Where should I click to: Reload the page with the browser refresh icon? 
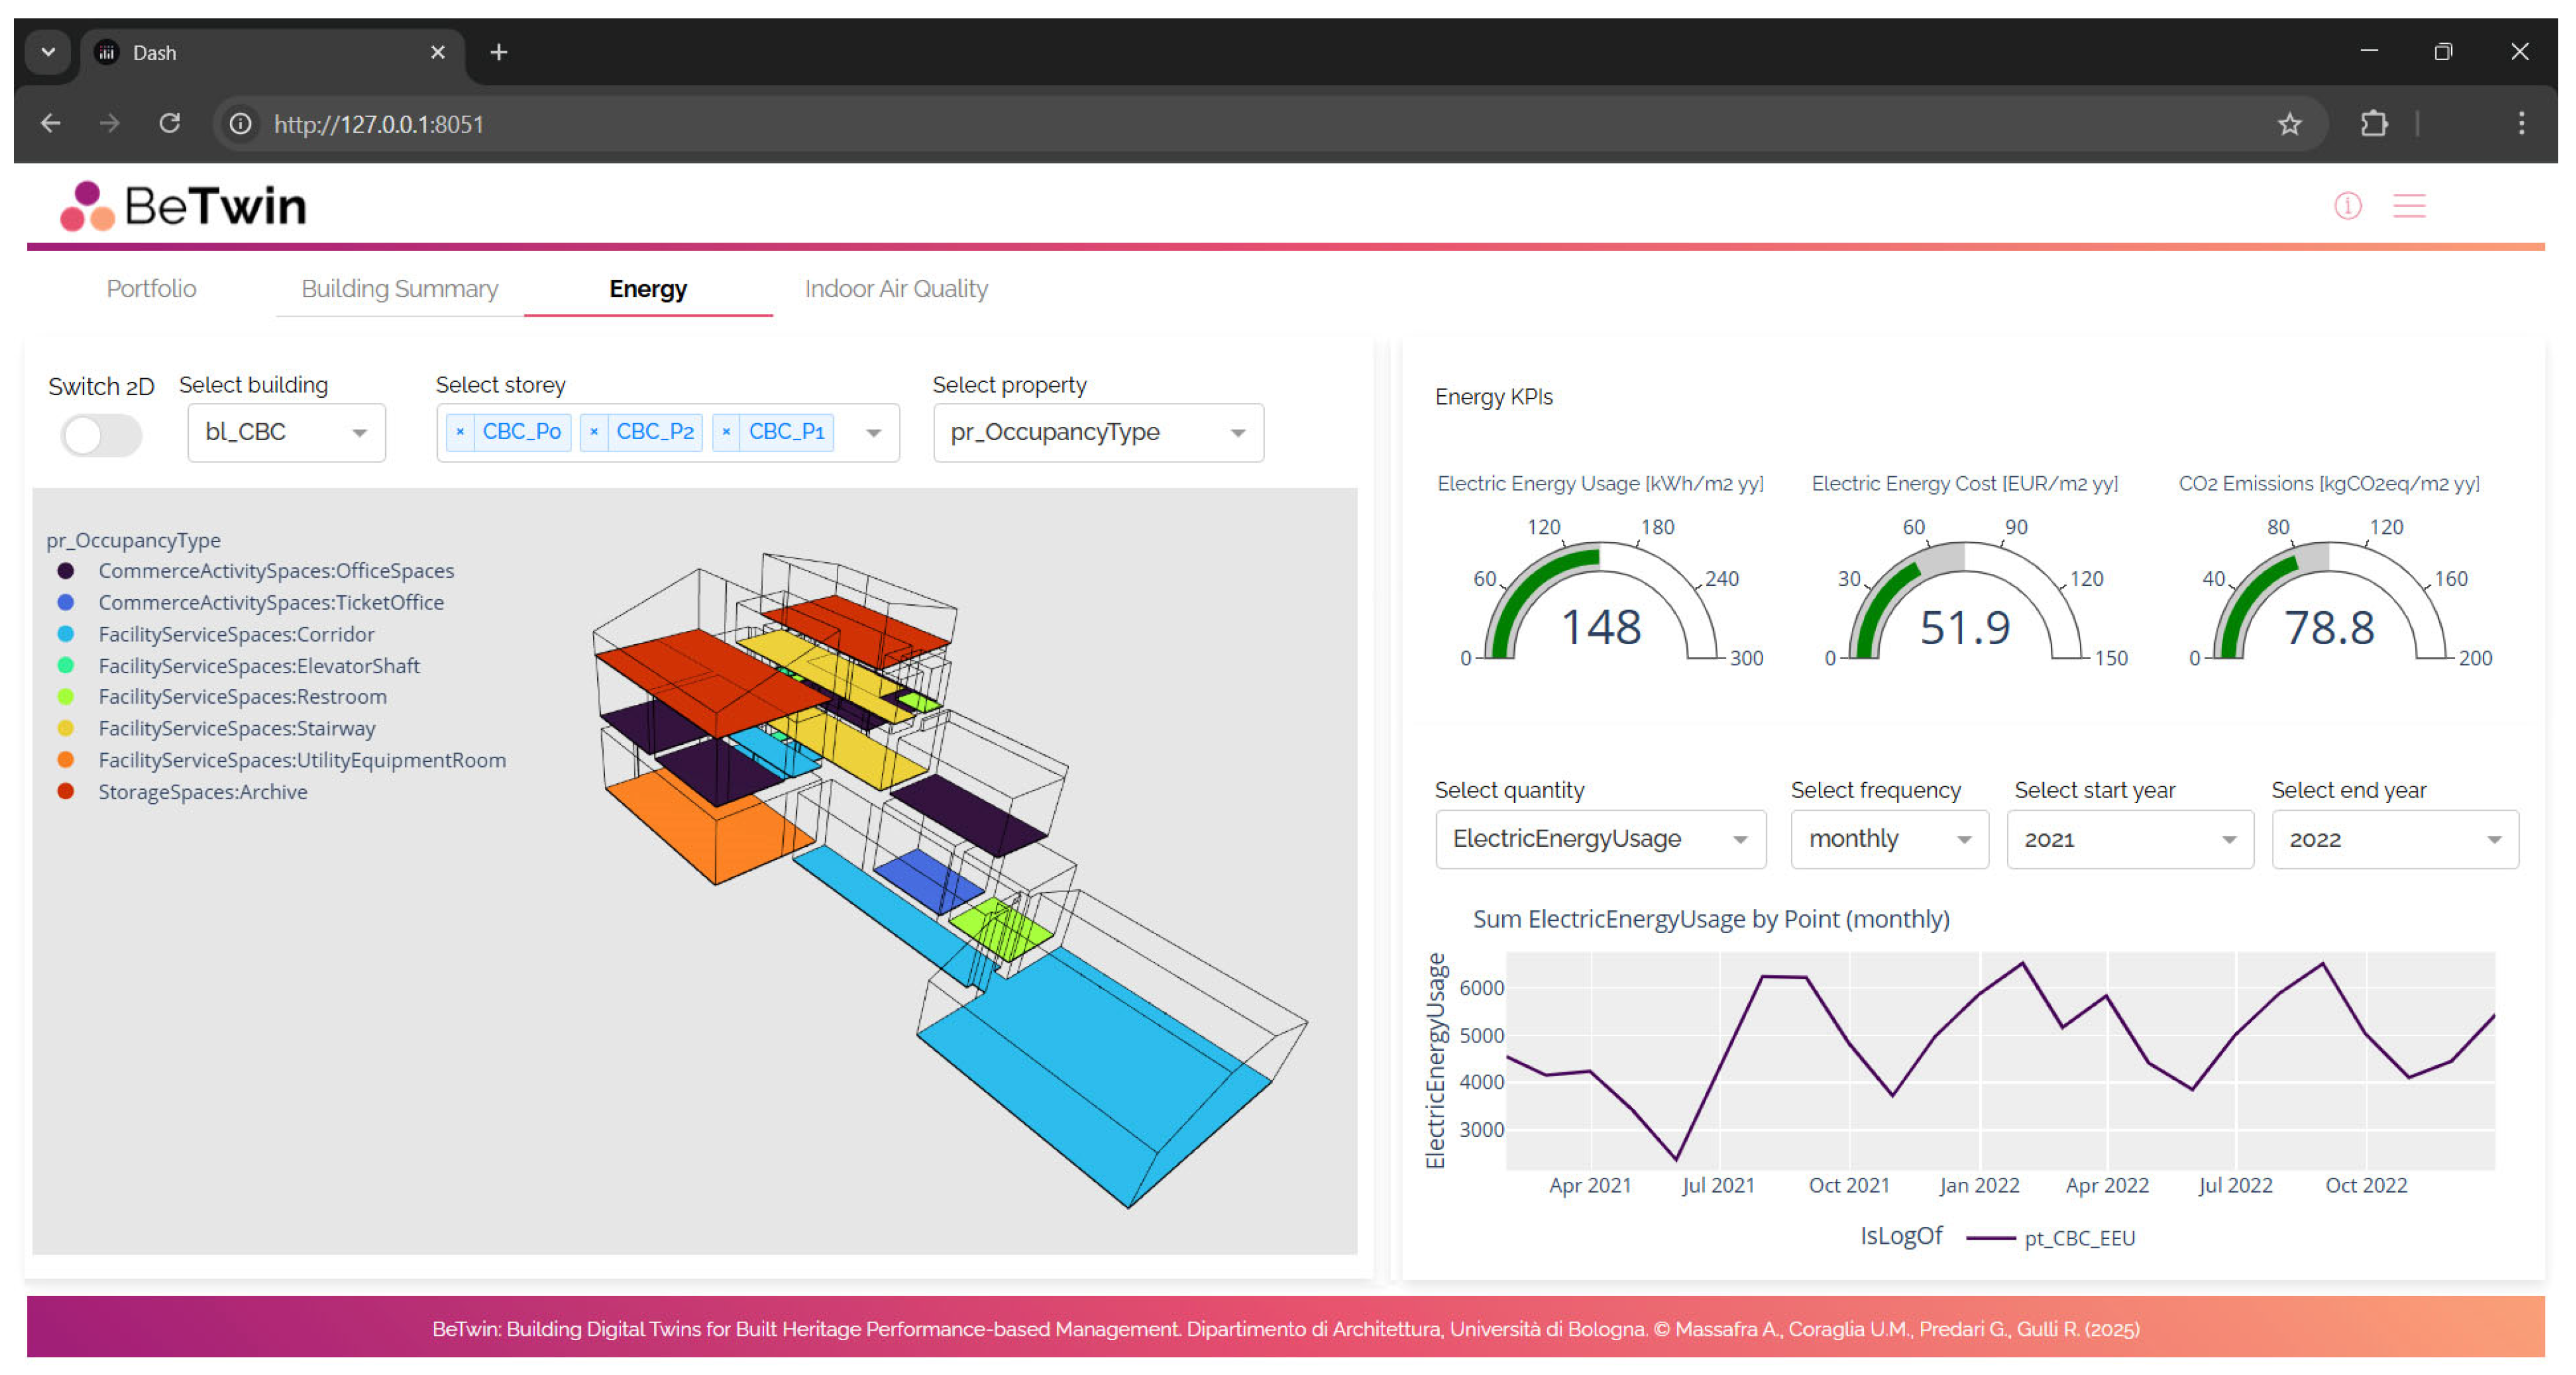pos(170,124)
